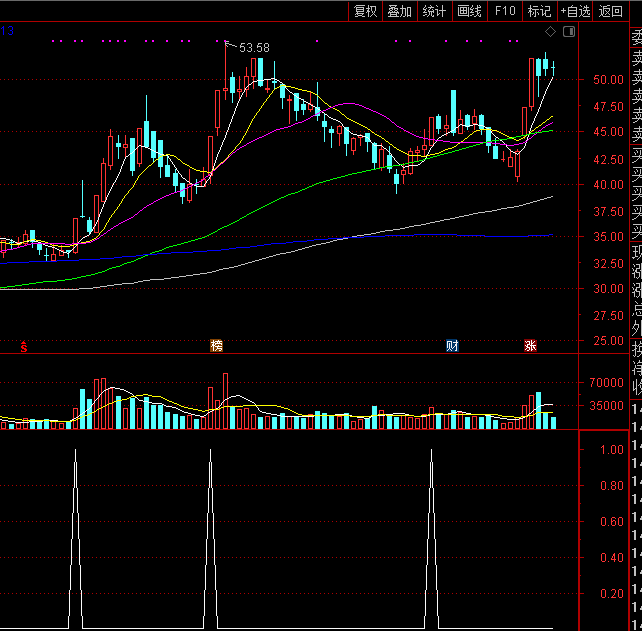Click the 0.40 indicator axis label
Viewport: 642px width, 631px height.
tap(612, 558)
